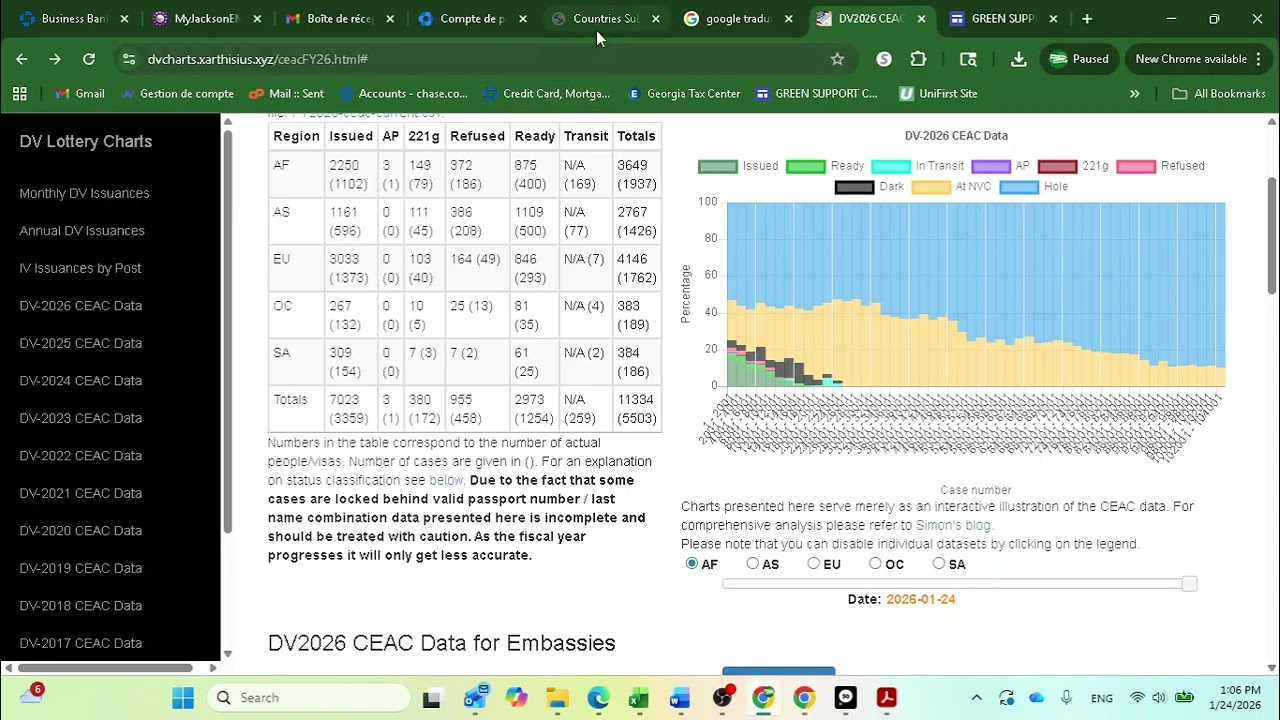Open the Extensions puzzle icon

pyautogui.click(x=918, y=59)
